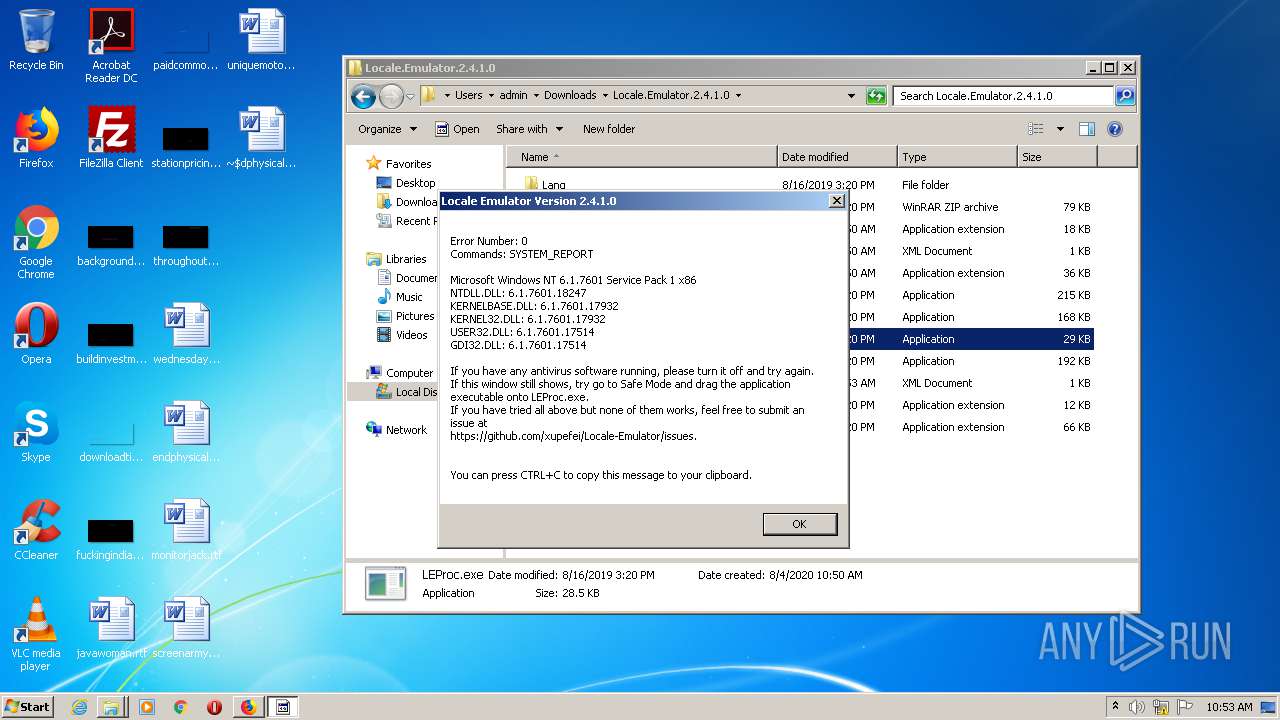1280x720 pixels.
Task: Focus the Search Locale.Emulator.2.4.1.0 field
Action: [1003, 96]
